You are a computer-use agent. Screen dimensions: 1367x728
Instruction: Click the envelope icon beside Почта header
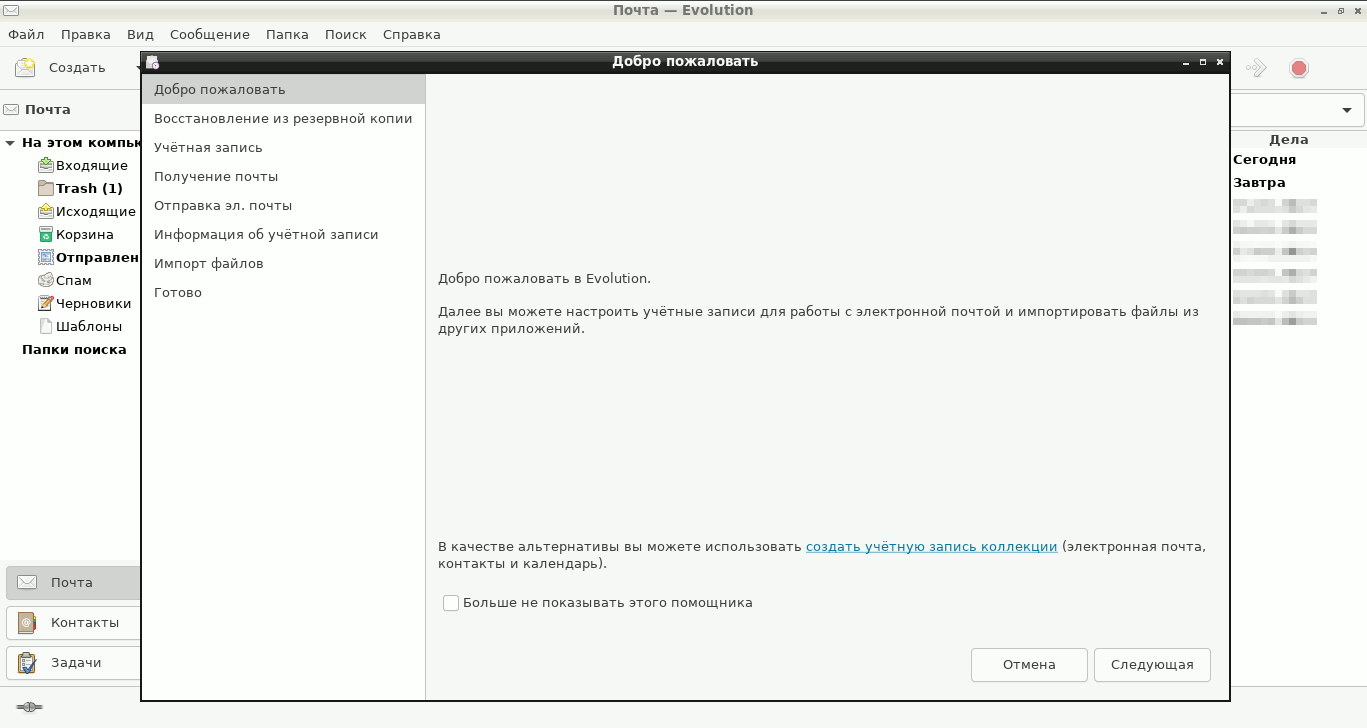pyautogui.click(x=12, y=109)
